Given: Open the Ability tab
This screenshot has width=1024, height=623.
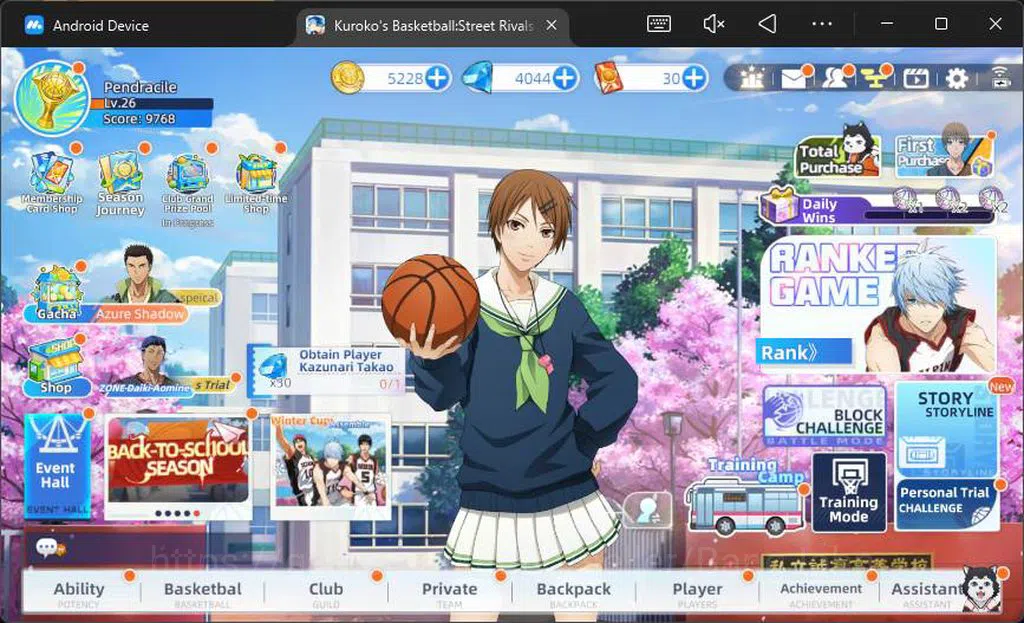Looking at the screenshot, I should point(79,593).
